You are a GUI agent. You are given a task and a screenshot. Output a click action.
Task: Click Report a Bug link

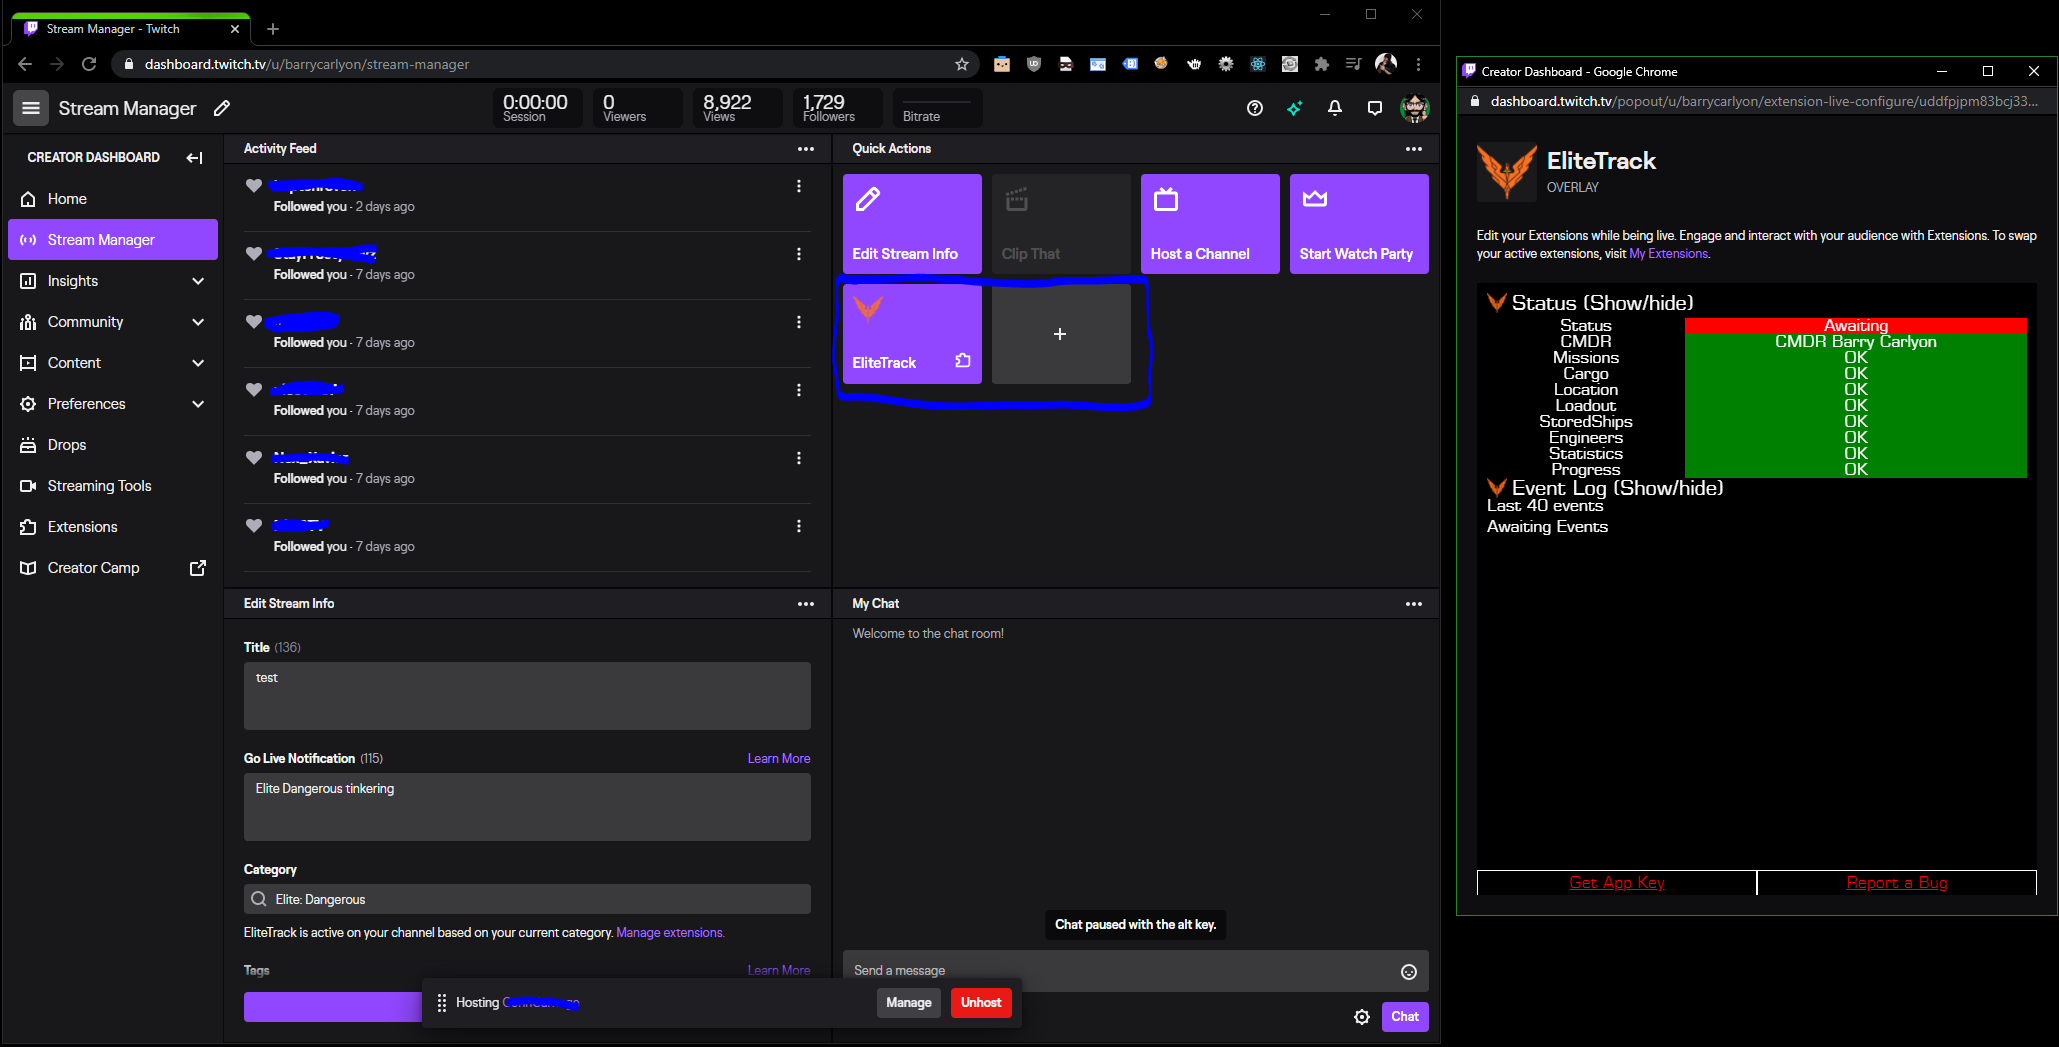[1897, 883]
